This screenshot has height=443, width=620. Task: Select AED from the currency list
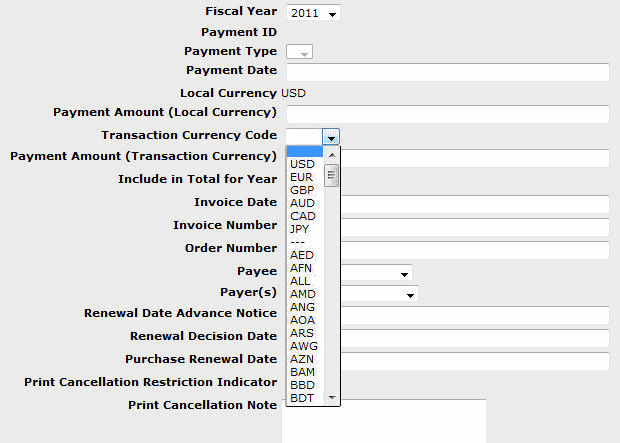tap(301, 255)
